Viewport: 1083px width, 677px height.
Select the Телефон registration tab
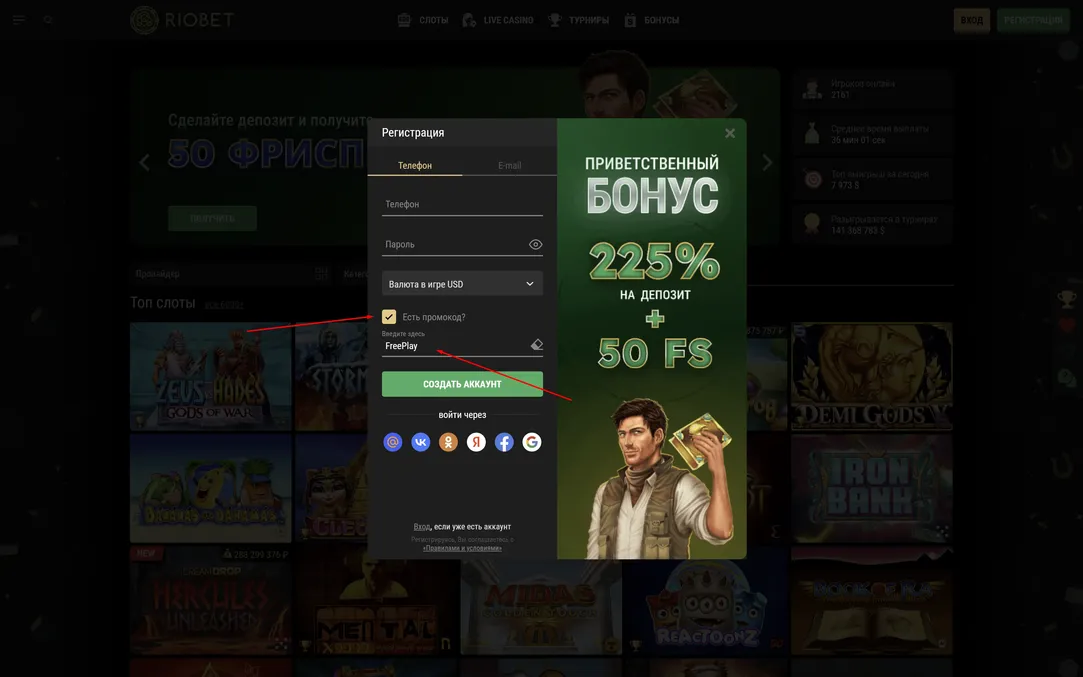pyautogui.click(x=415, y=165)
